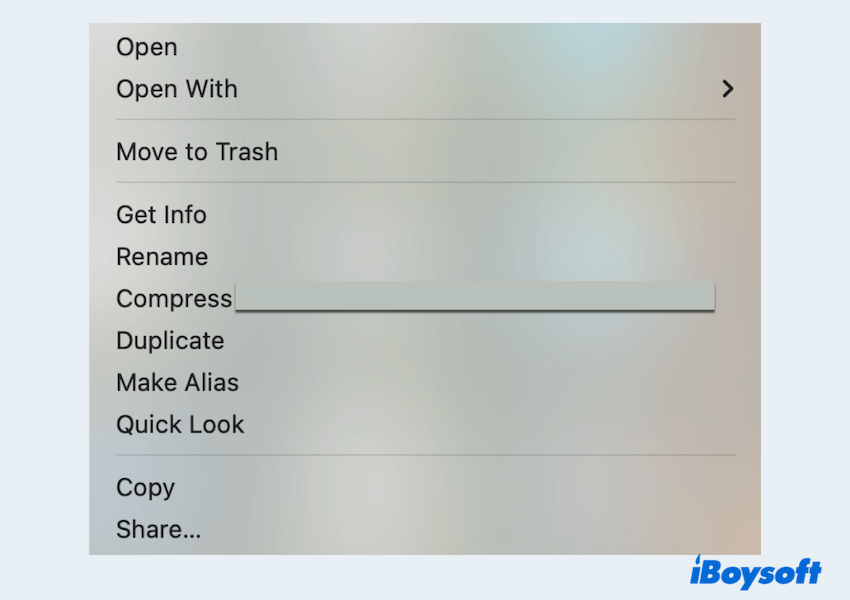Select the Rename option
The image size is (850, 600).
[162, 257]
